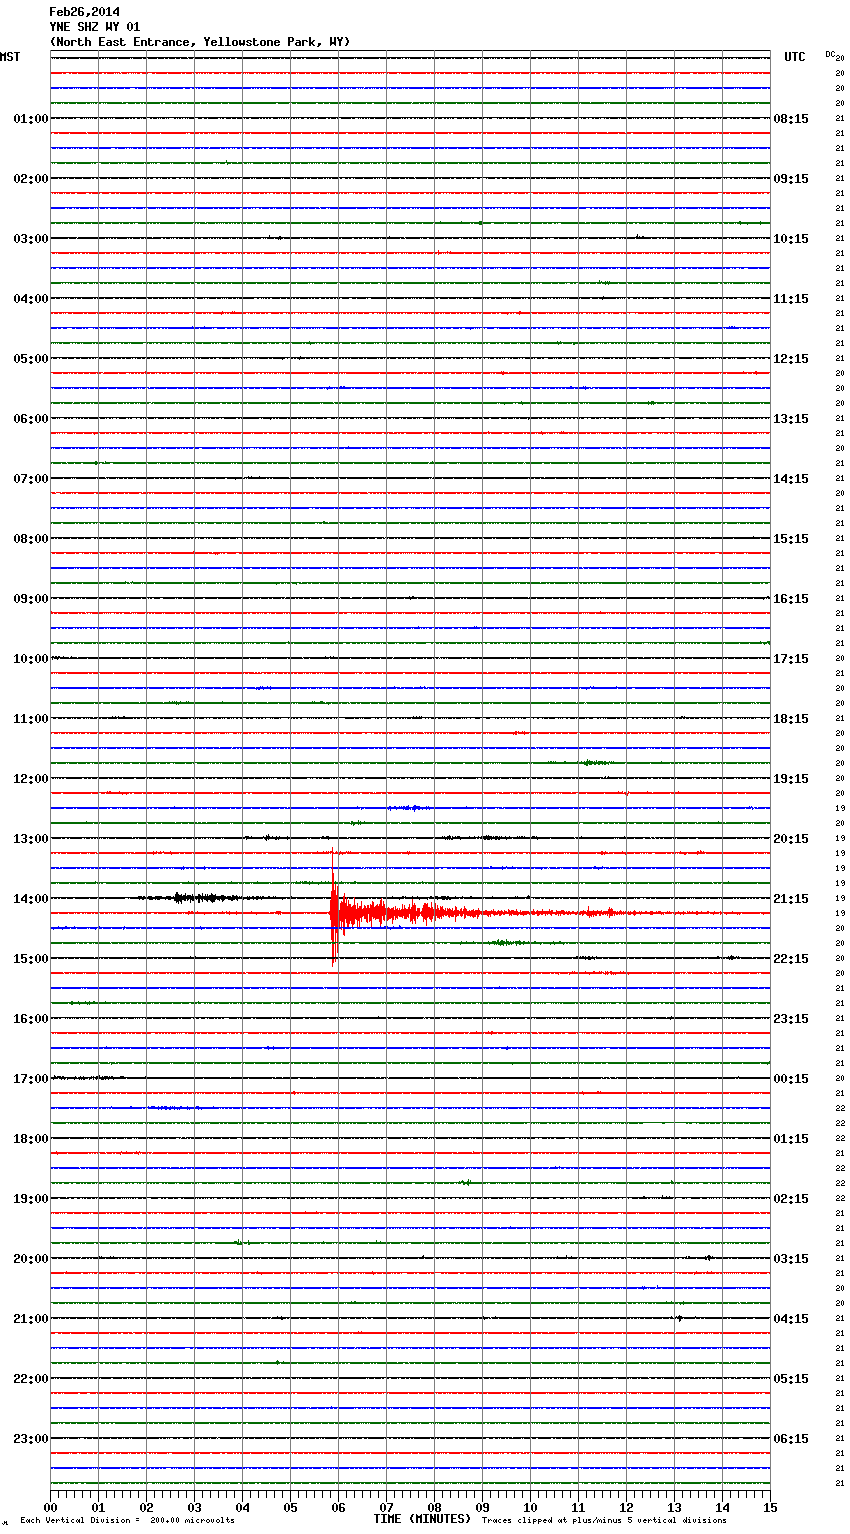Select the '23:00' MST time label

[30, 1439]
